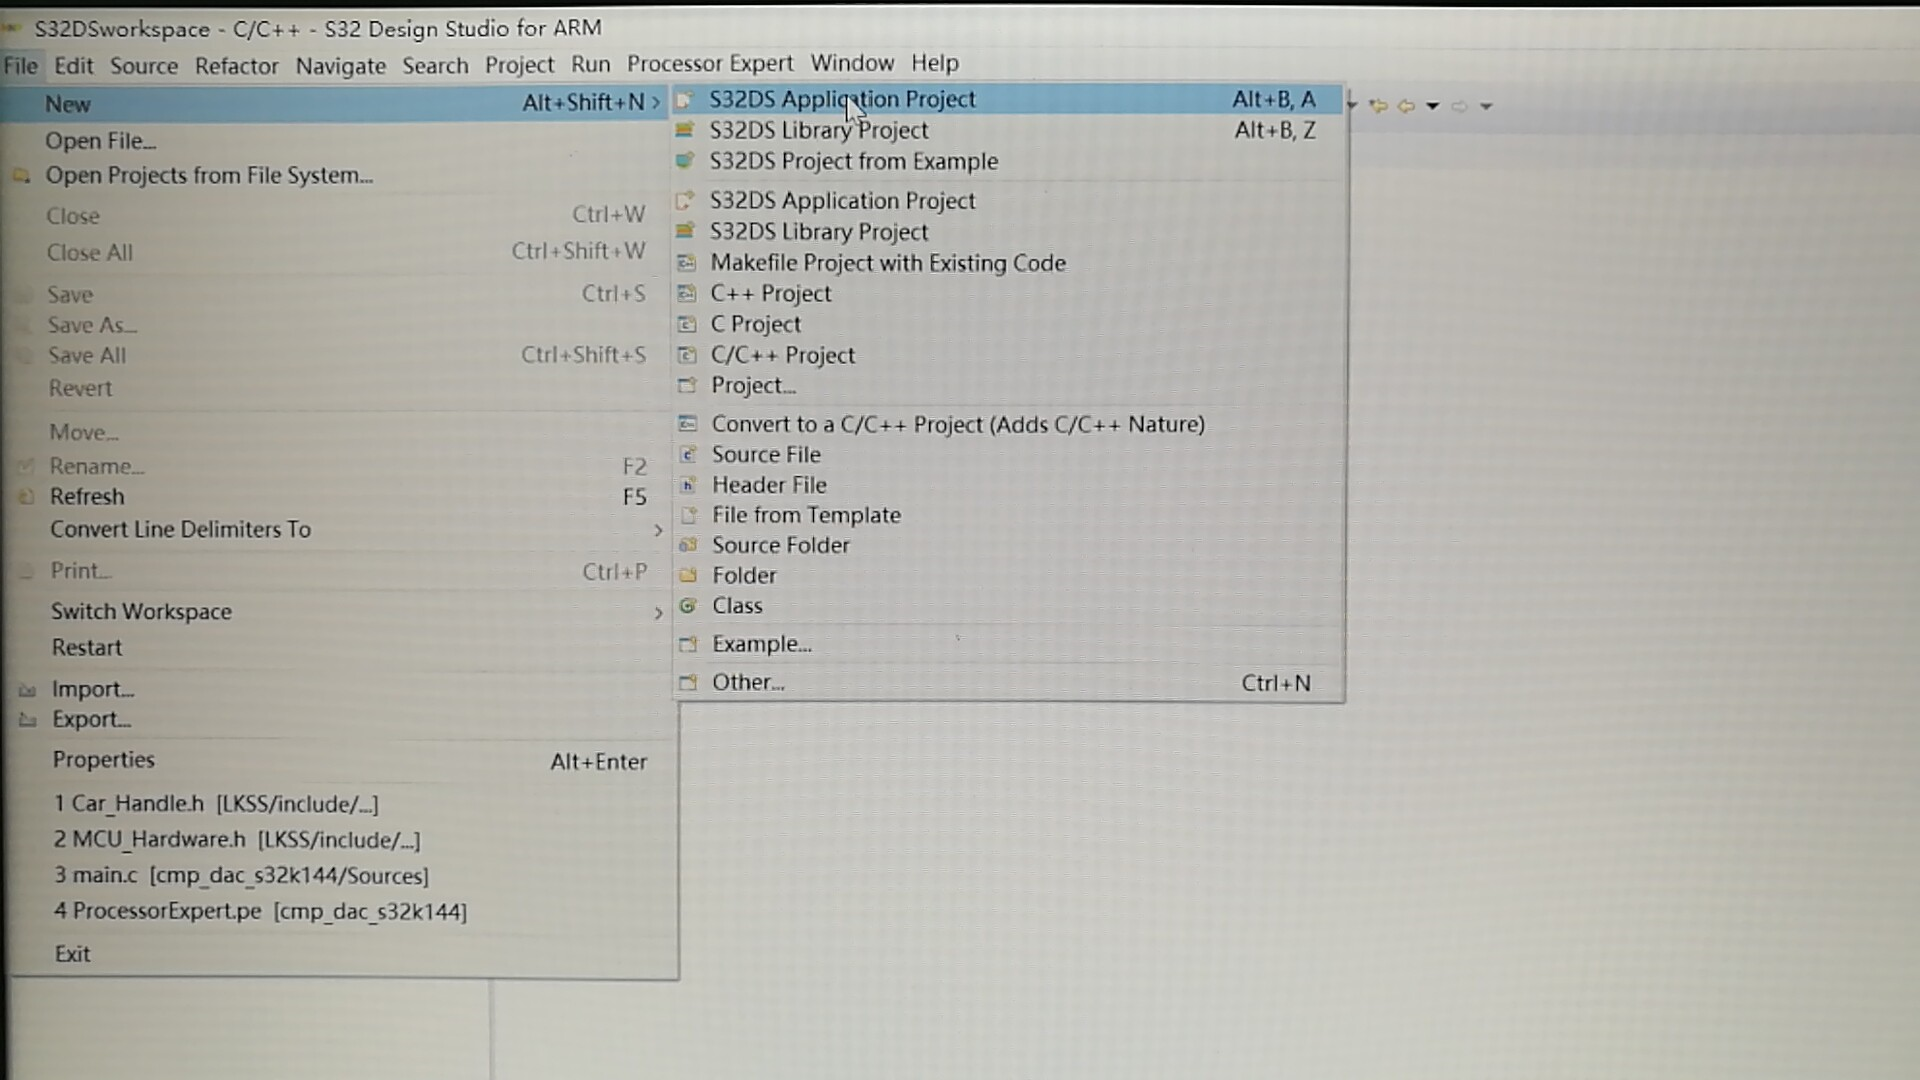Click the Header File icon in submenu
1920x1080 pixels.
[687, 485]
